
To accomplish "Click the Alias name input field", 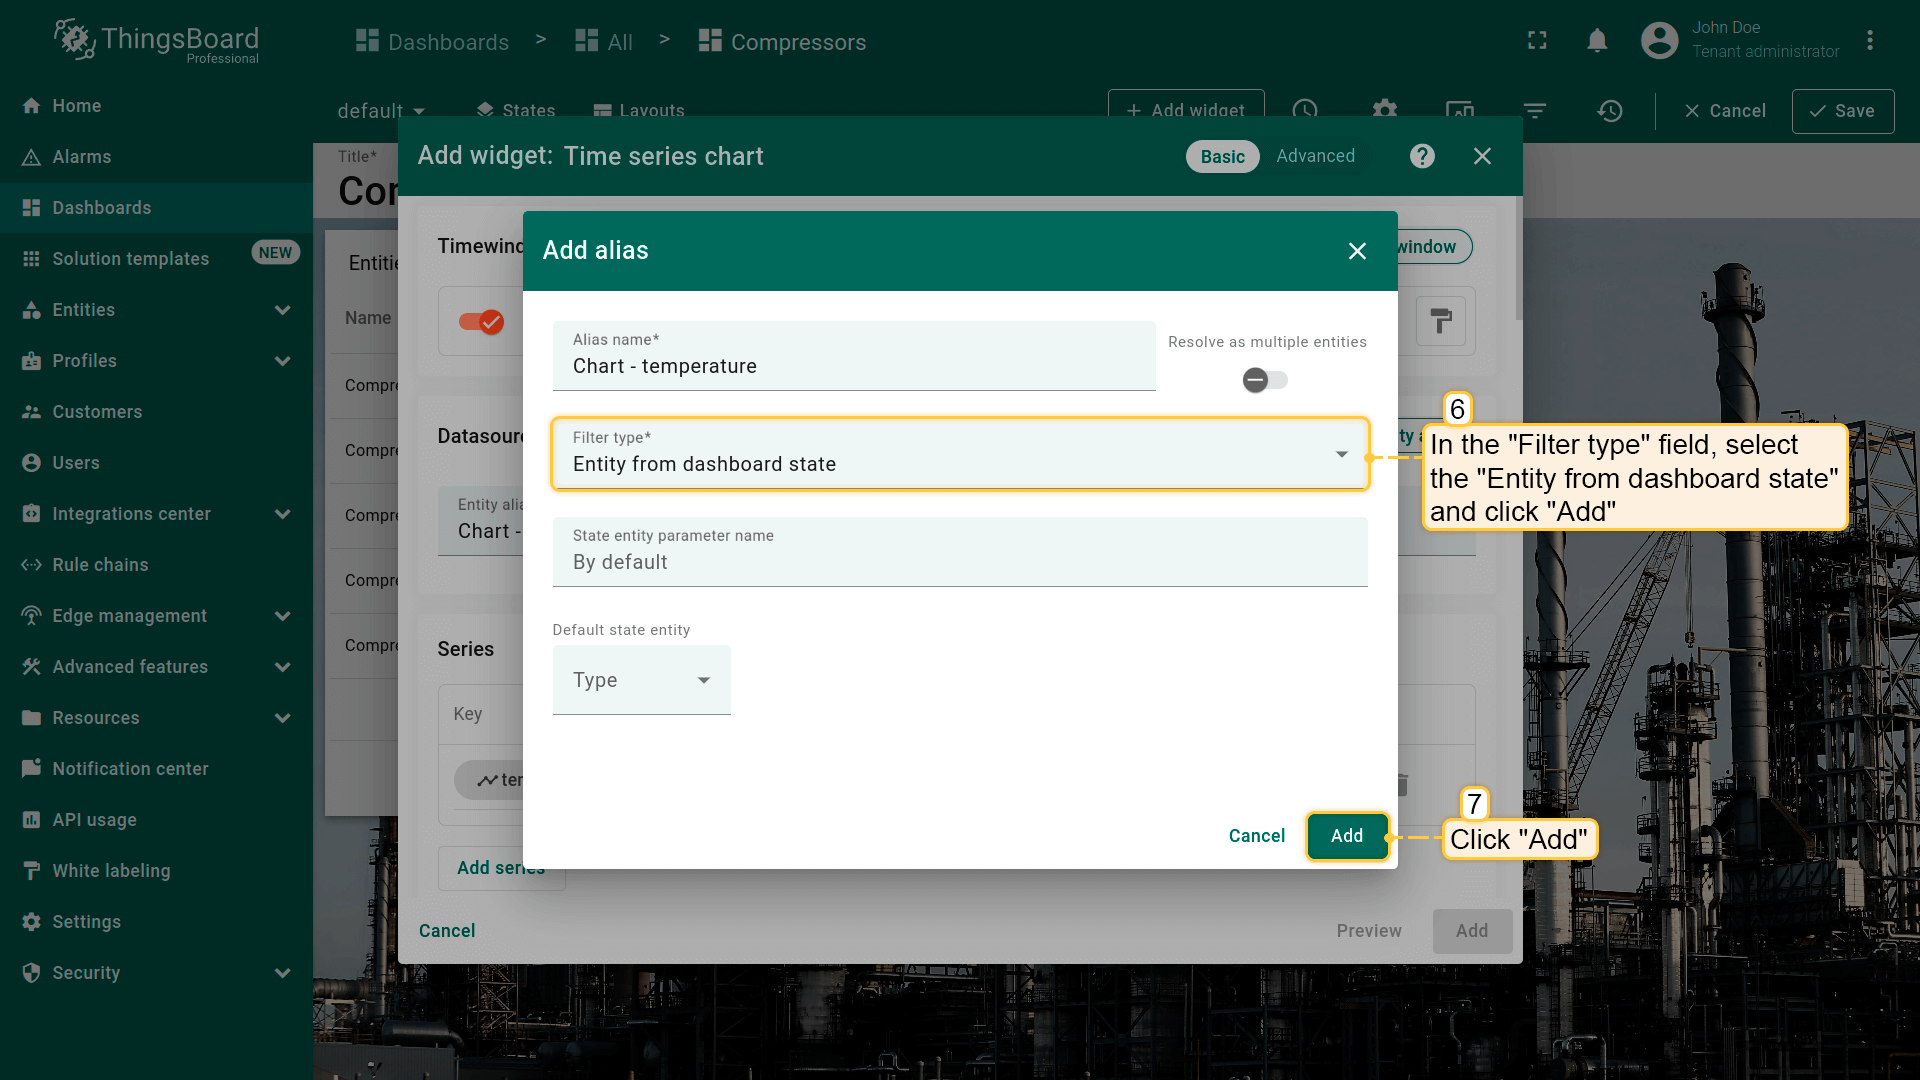I will pyautogui.click(x=853, y=366).
